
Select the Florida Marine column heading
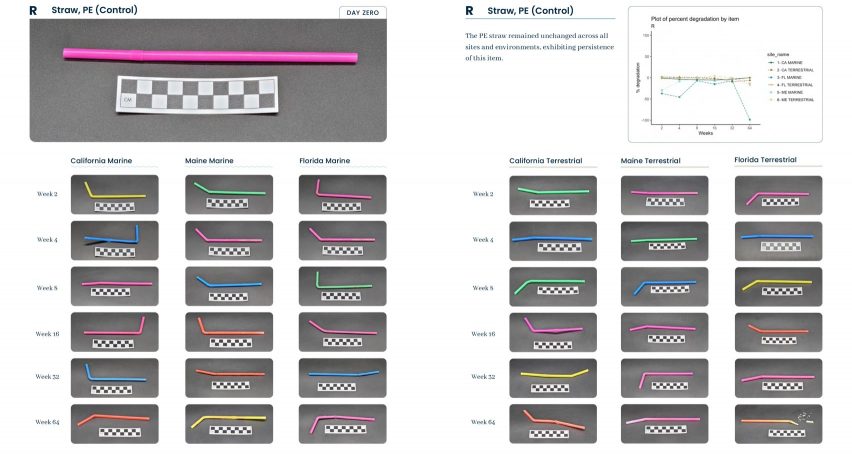point(324,161)
